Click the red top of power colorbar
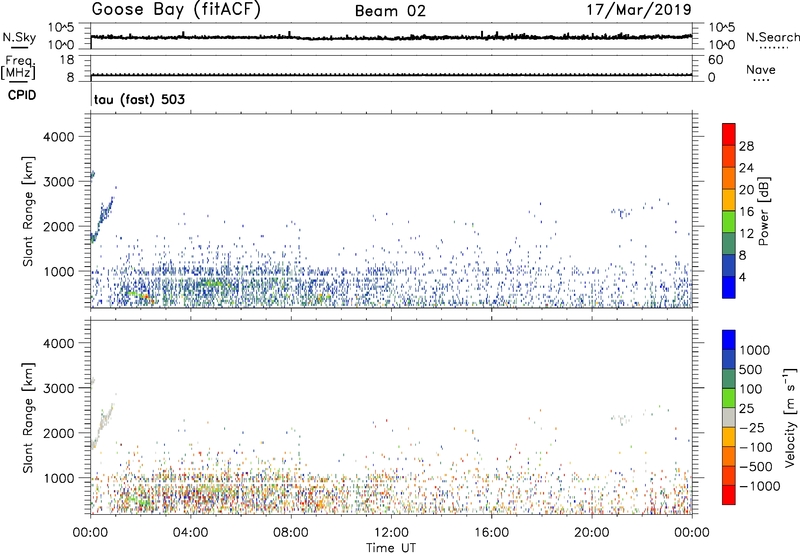Viewport: 800px width, 554px height. 729,134
